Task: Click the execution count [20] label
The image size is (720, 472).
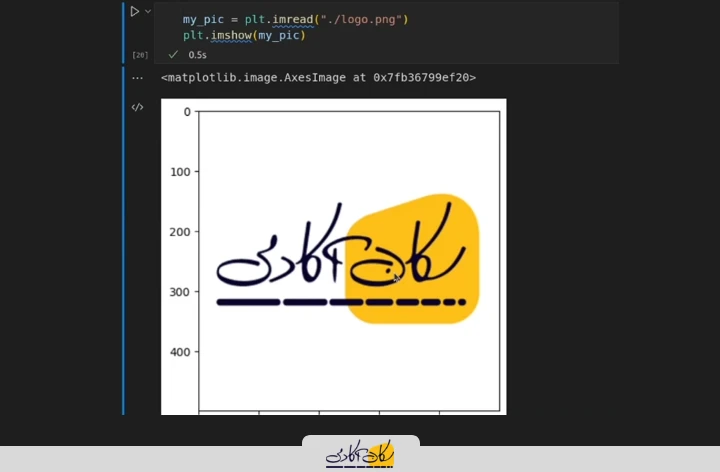Action: pyautogui.click(x=140, y=55)
